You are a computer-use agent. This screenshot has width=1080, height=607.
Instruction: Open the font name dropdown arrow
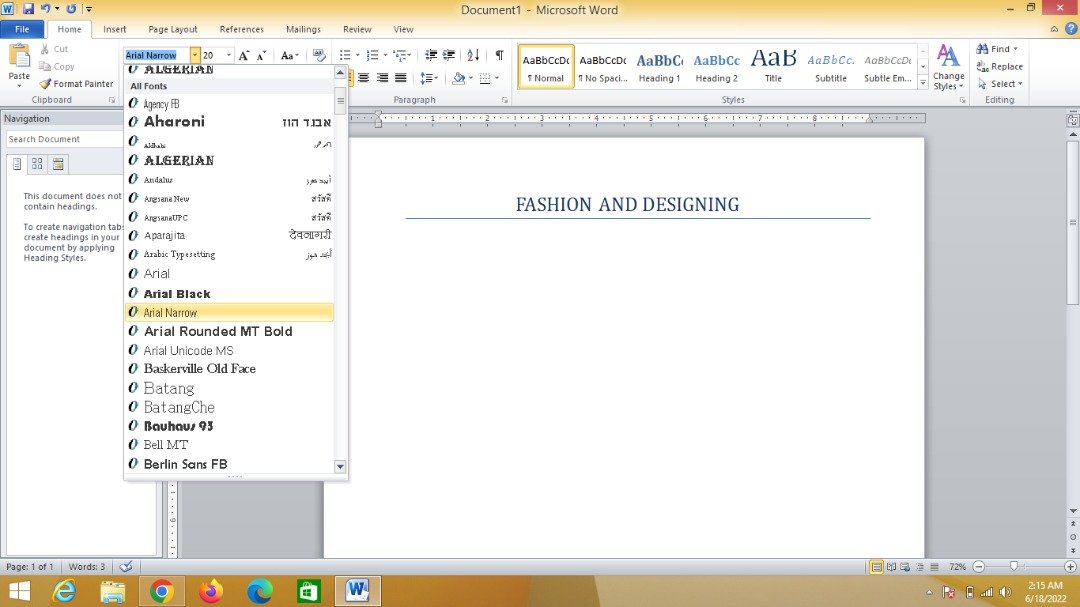click(195, 55)
